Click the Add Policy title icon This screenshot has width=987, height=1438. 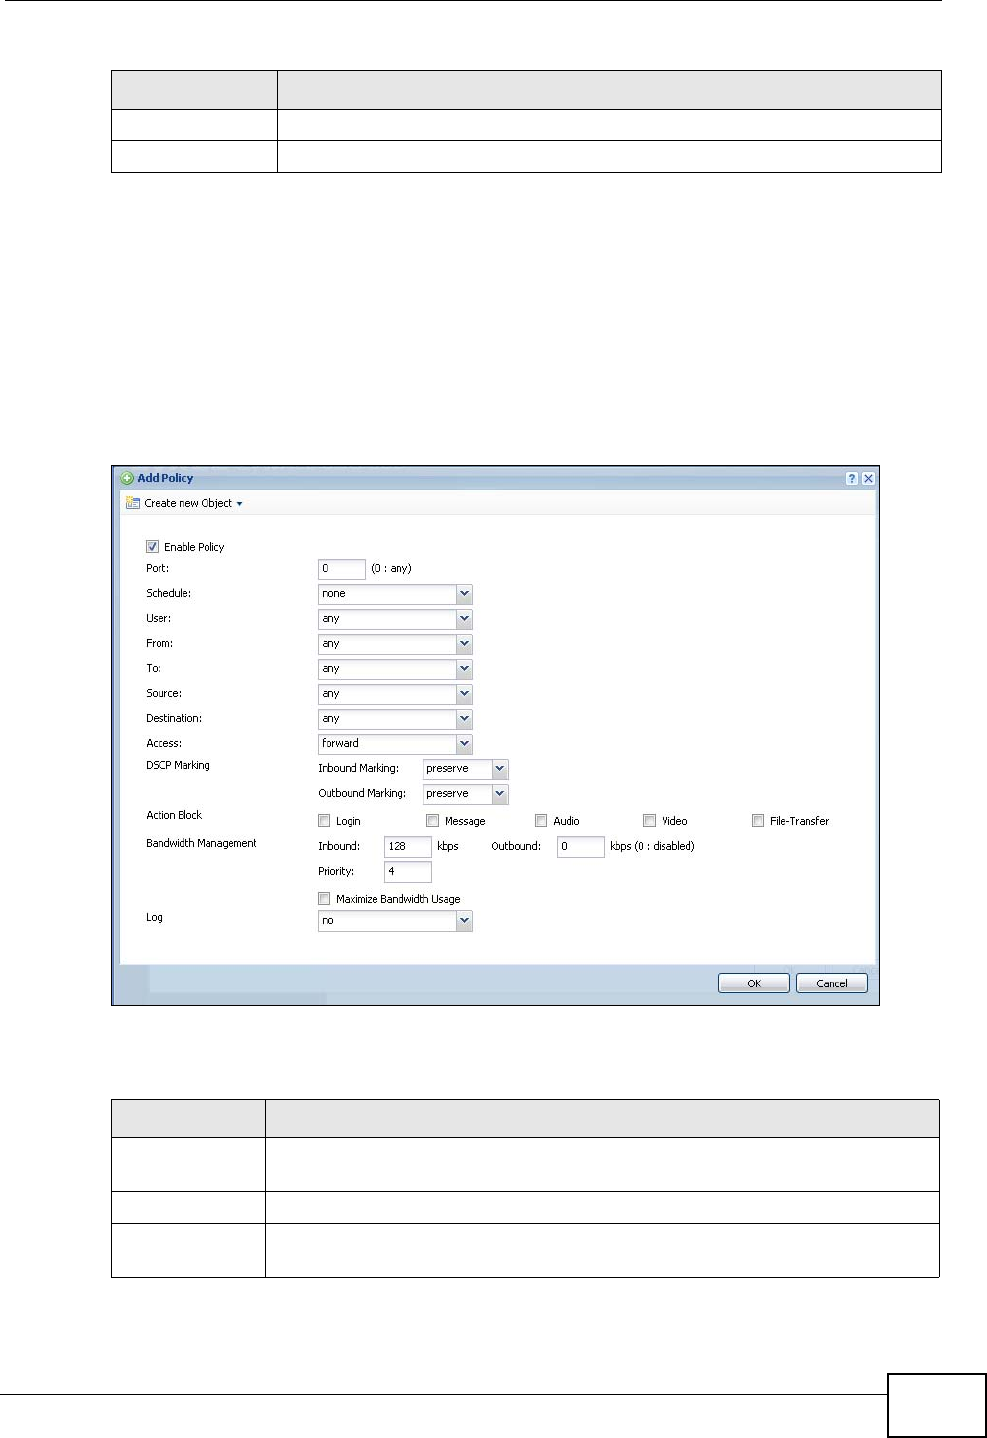click(x=127, y=478)
